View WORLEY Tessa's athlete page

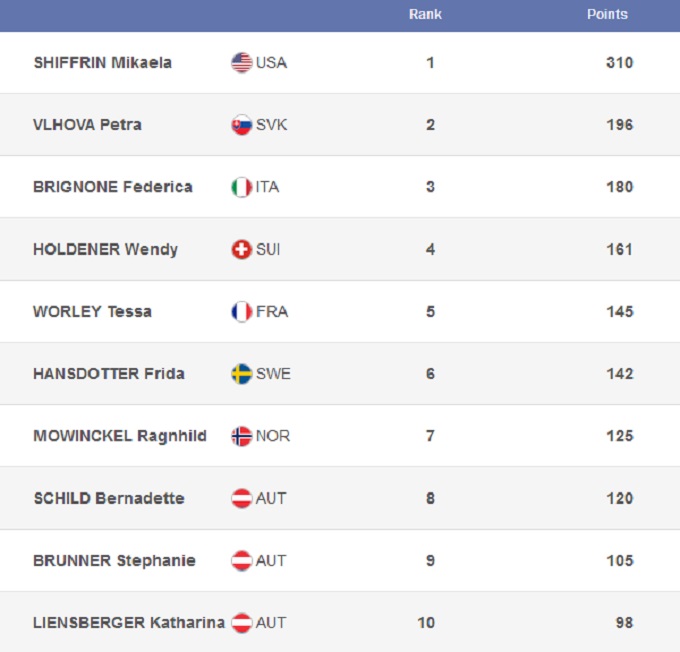(92, 311)
